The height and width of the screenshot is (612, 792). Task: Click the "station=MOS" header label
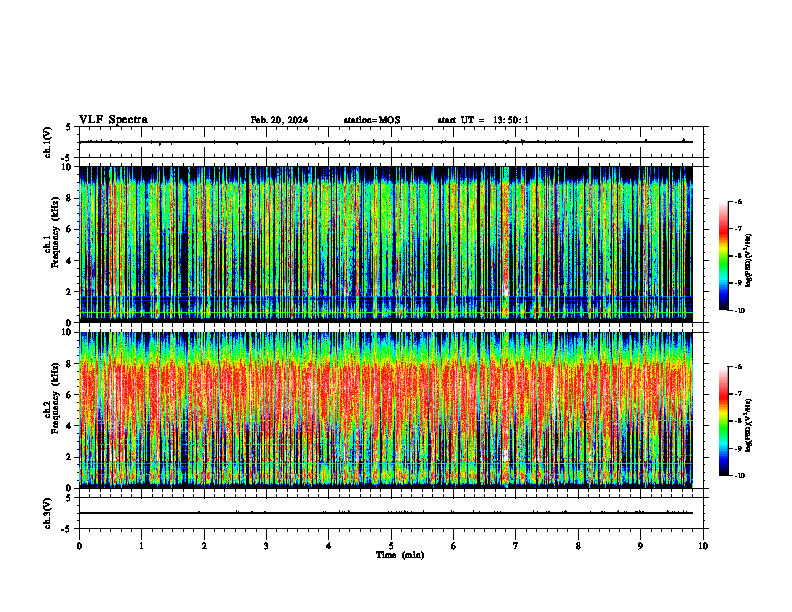coord(372,120)
